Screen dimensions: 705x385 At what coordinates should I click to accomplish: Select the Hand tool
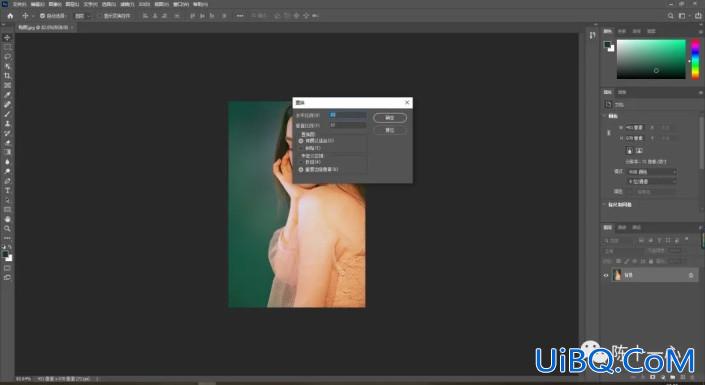click(x=7, y=219)
